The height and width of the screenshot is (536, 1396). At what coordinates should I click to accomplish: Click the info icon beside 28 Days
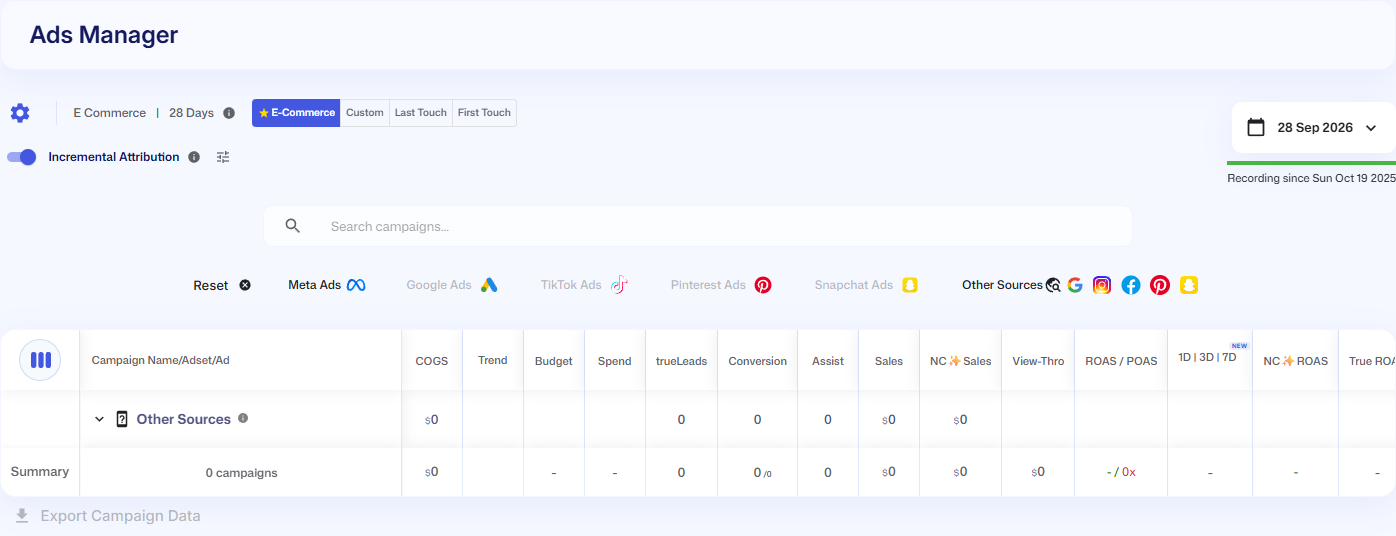click(x=229, y=113)
